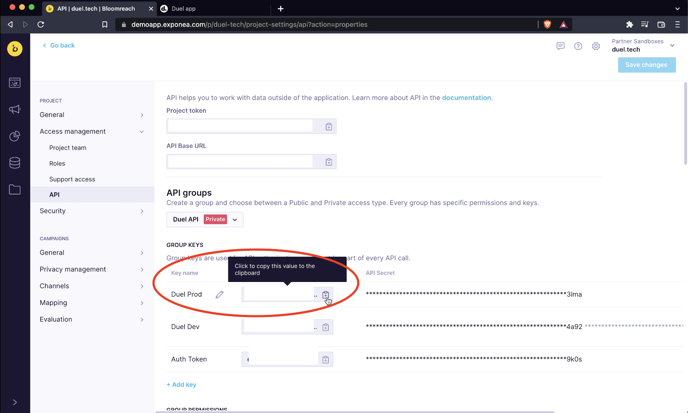Reload the page
The image size is (688, 413).
41,25
